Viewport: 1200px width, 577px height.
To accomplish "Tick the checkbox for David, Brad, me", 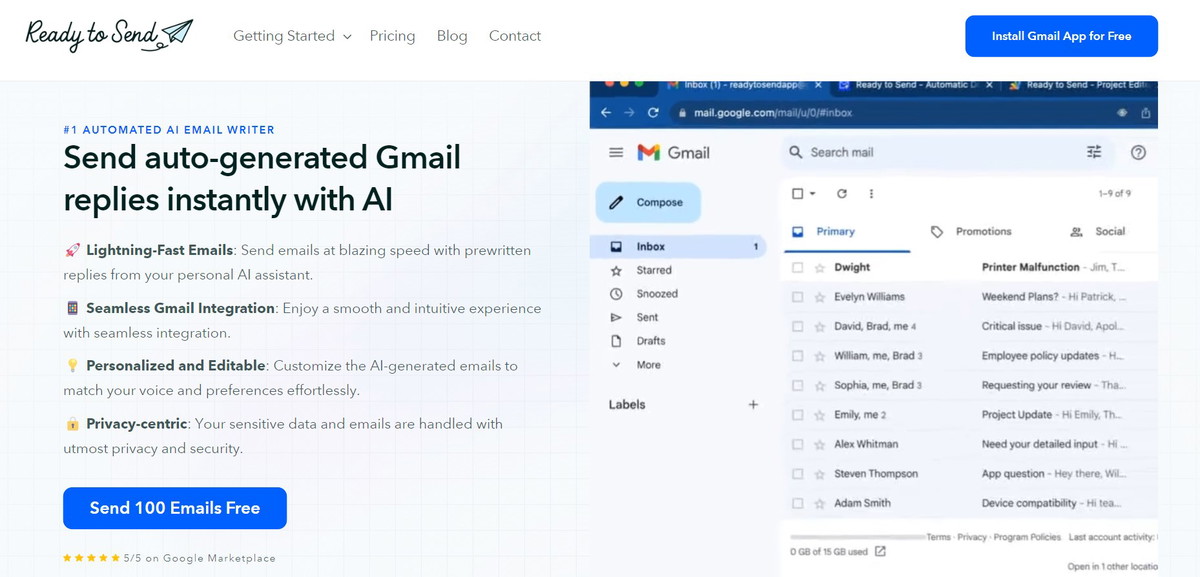I will (797, 327).
